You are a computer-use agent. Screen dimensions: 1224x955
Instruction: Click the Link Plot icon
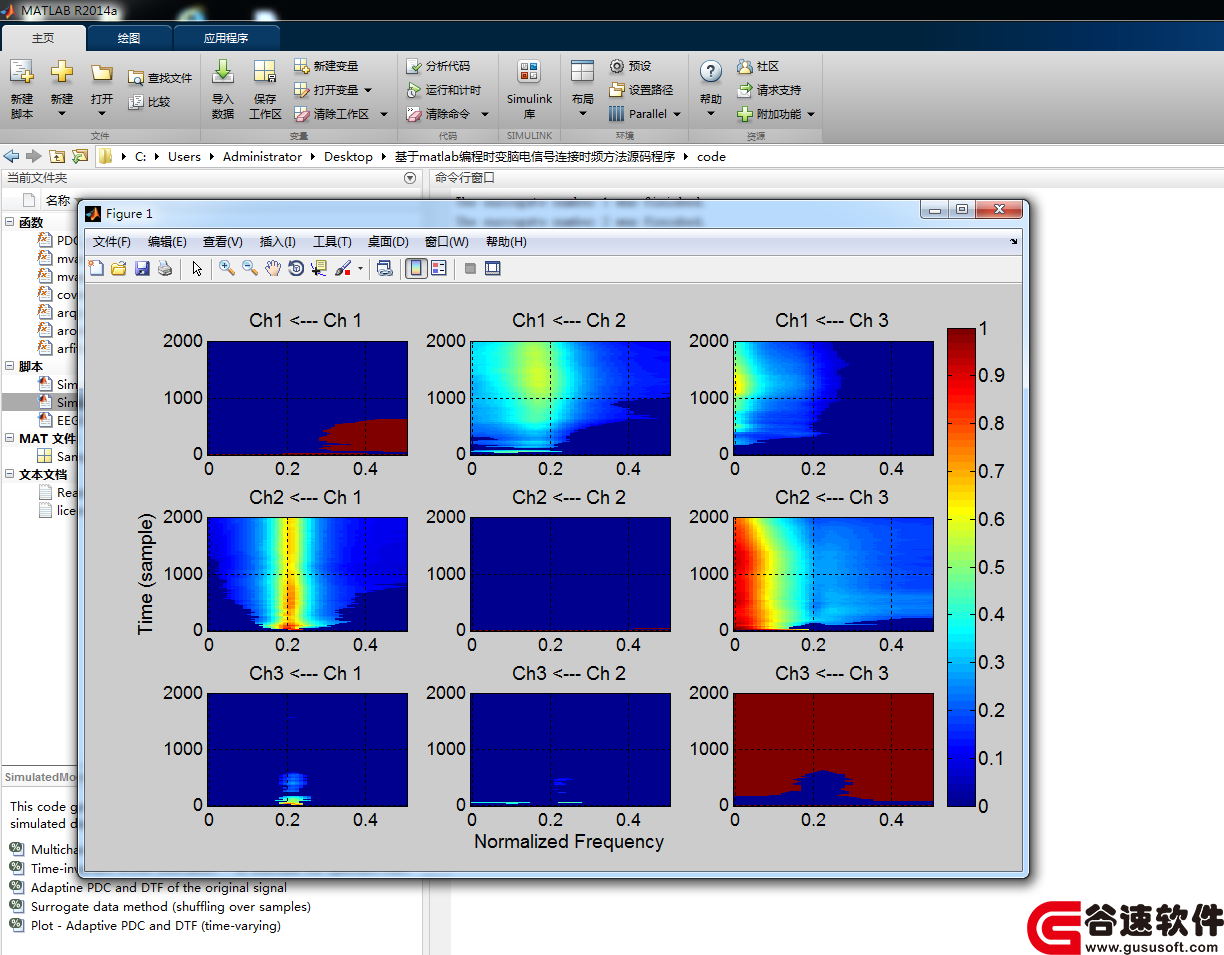(x=384, y=268)
